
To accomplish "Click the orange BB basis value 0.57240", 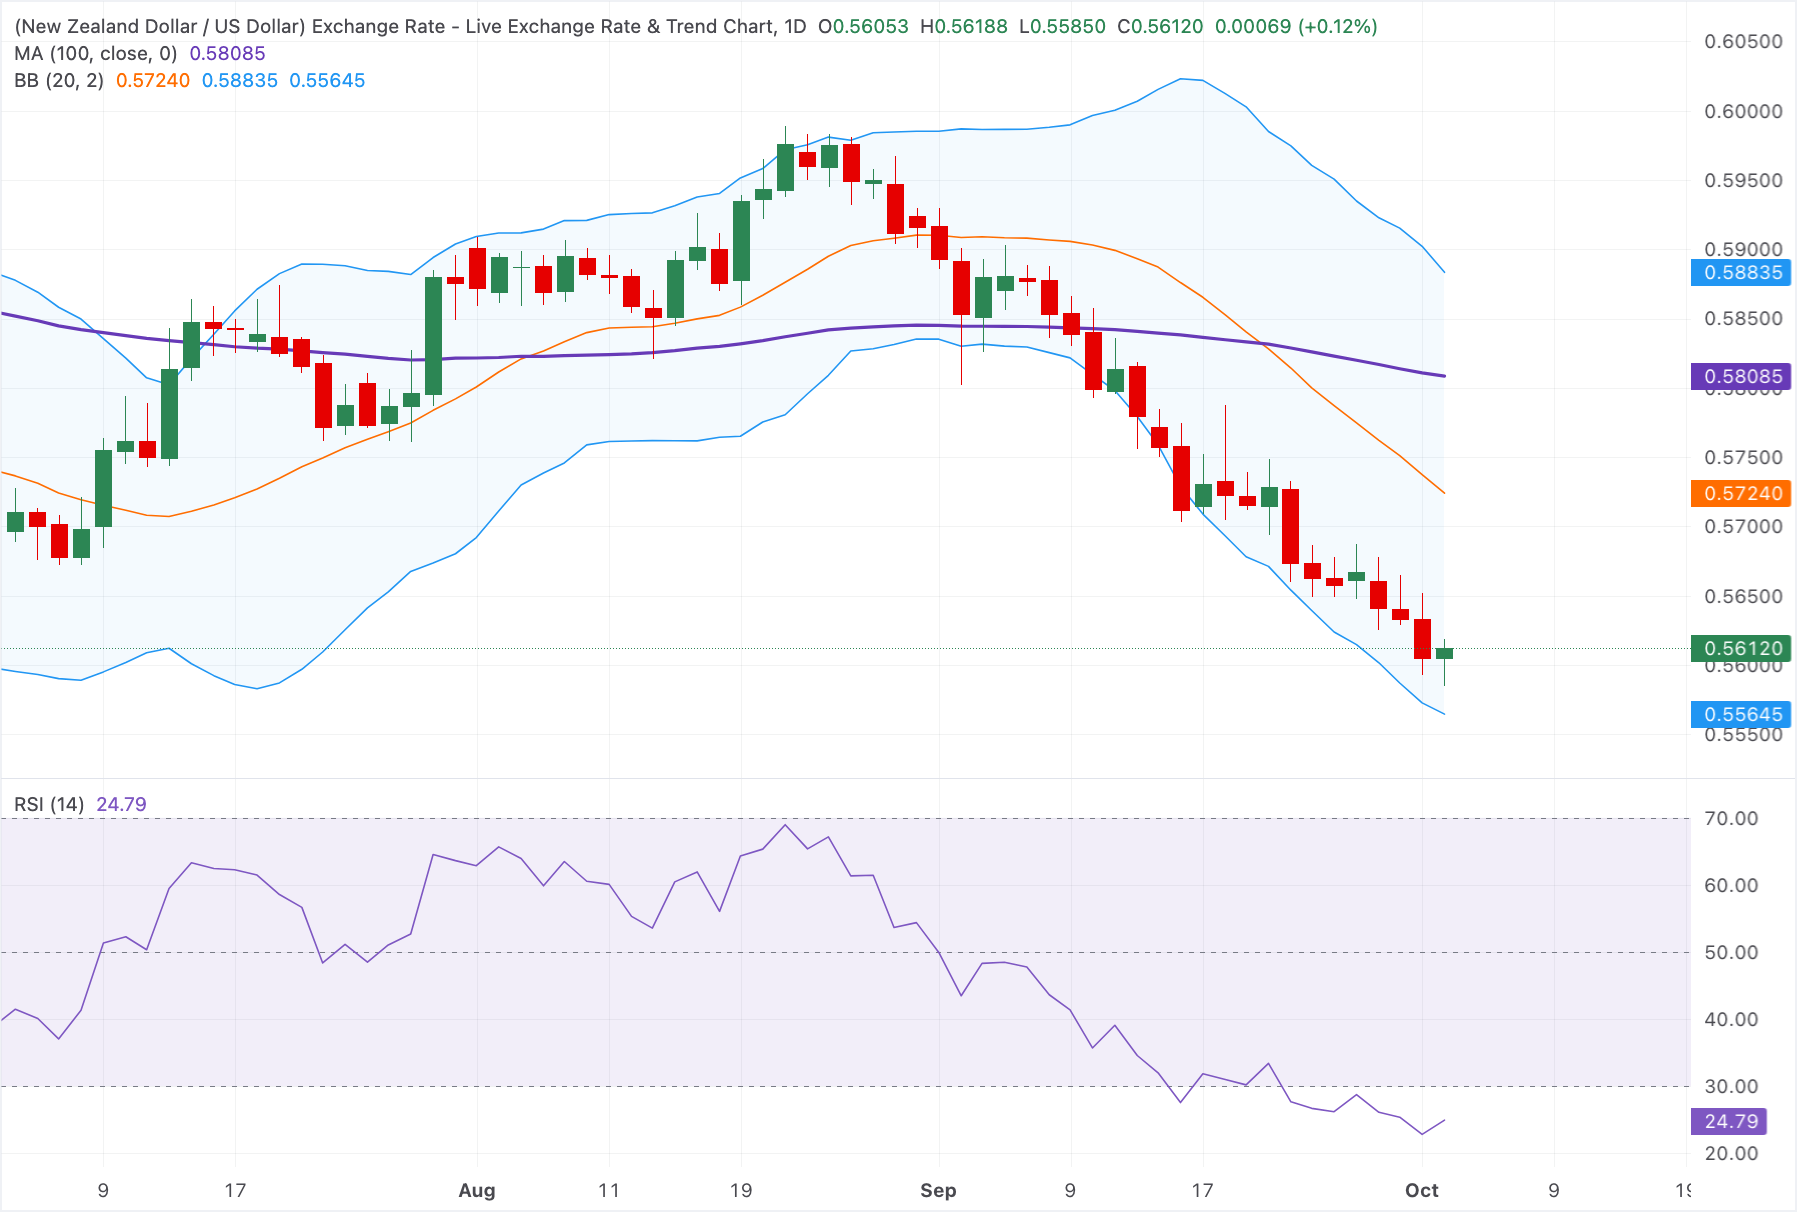I will (153, 80).
